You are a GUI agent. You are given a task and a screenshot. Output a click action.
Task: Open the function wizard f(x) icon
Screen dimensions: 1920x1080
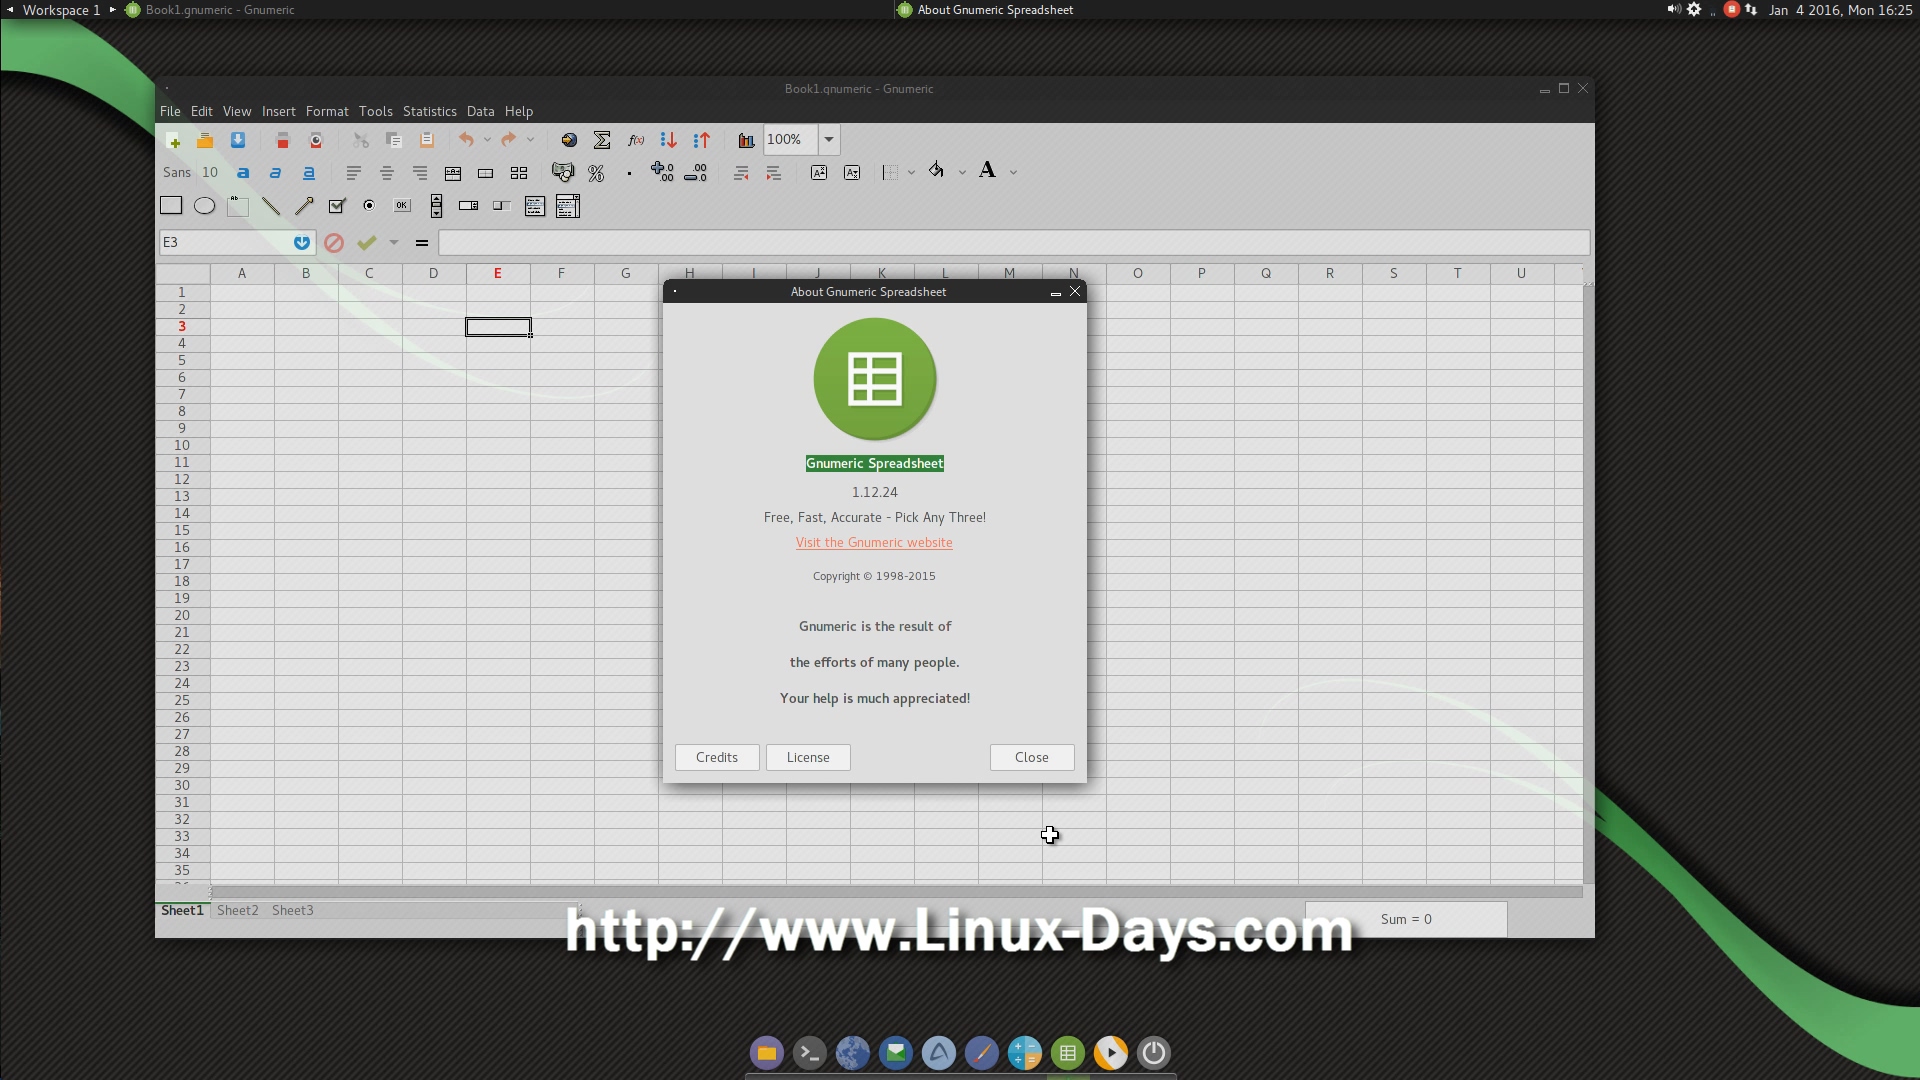[635, 140]
